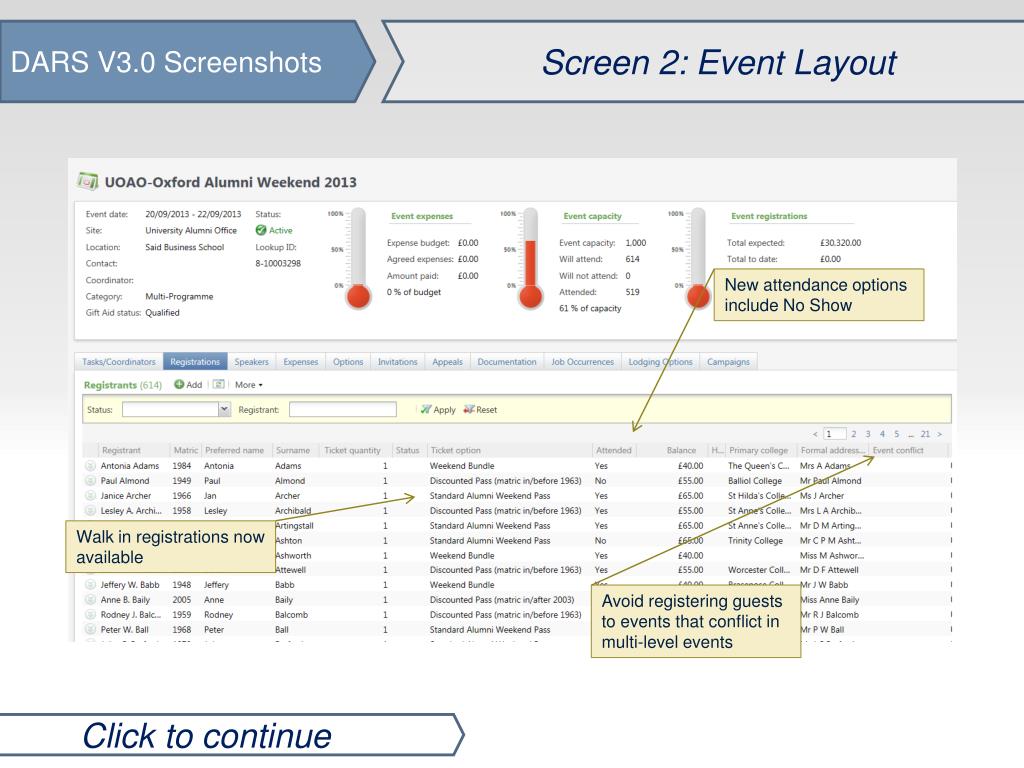Image resolution: width=1024 pixels, height=768 pixels.
Task: Go to page 2 of registrants
Action: [x=854, y=434]
